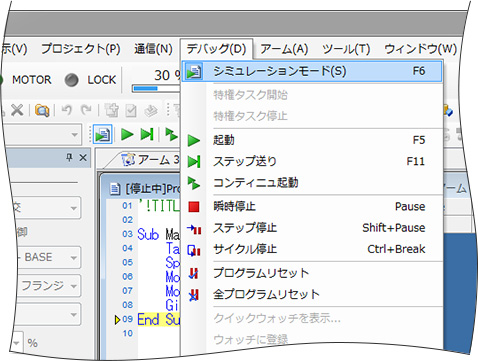Select 瞬時停止 menu entry
478x361 pixels.
pyautogui.click(x=312, y=207)
